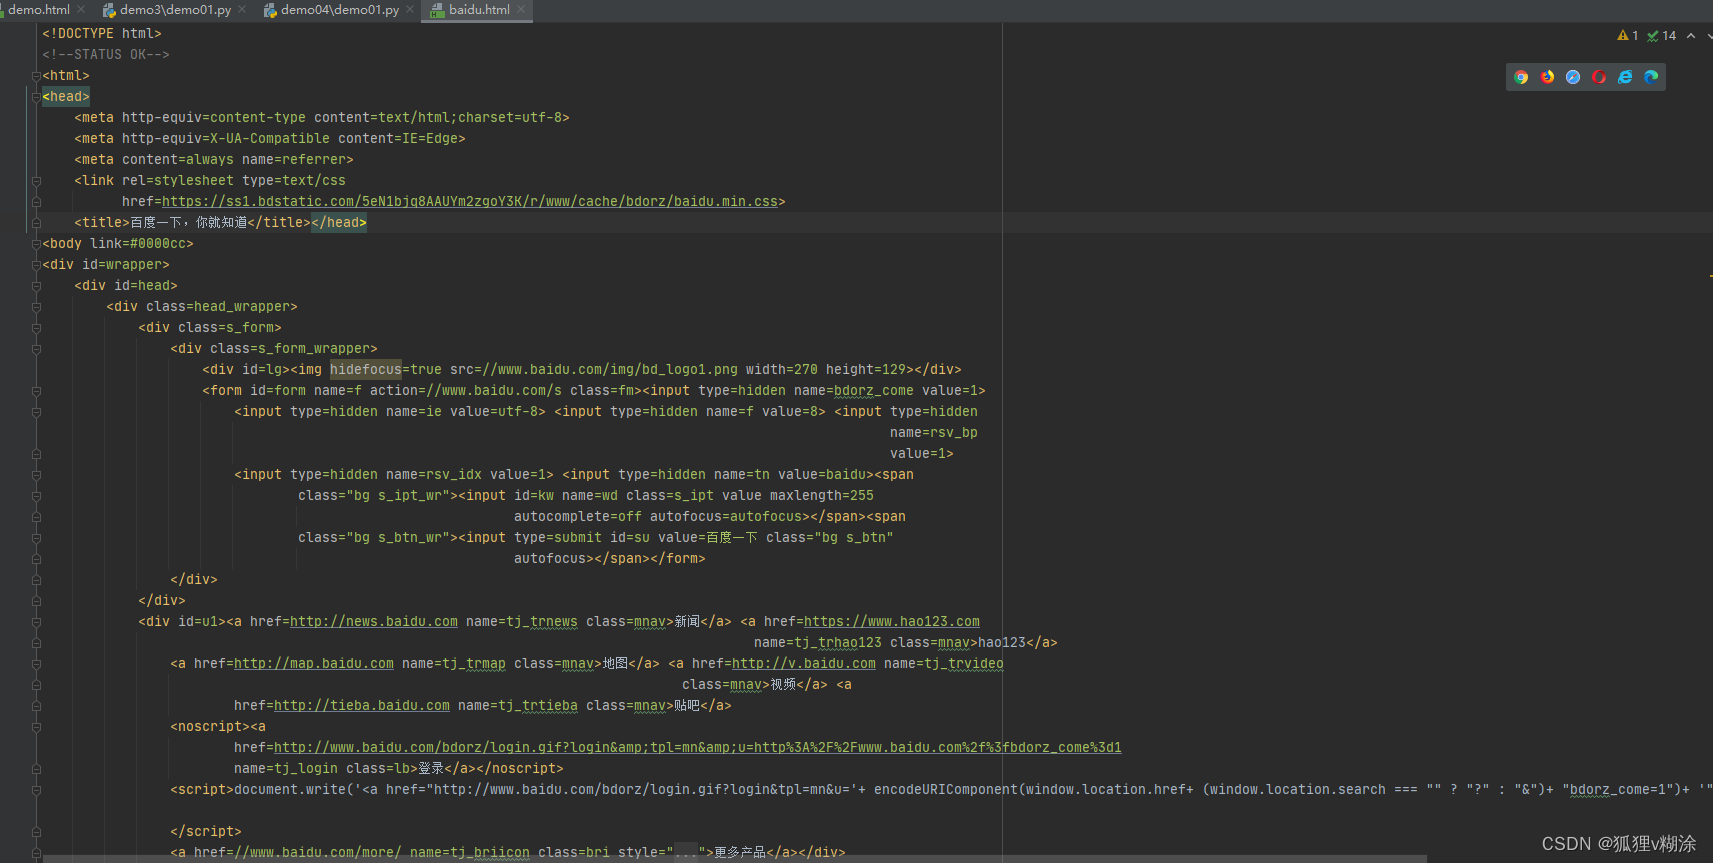Collapse the <script>document.write fold marker
This screenshot has height=863, width=1713.
coord(36,790)
